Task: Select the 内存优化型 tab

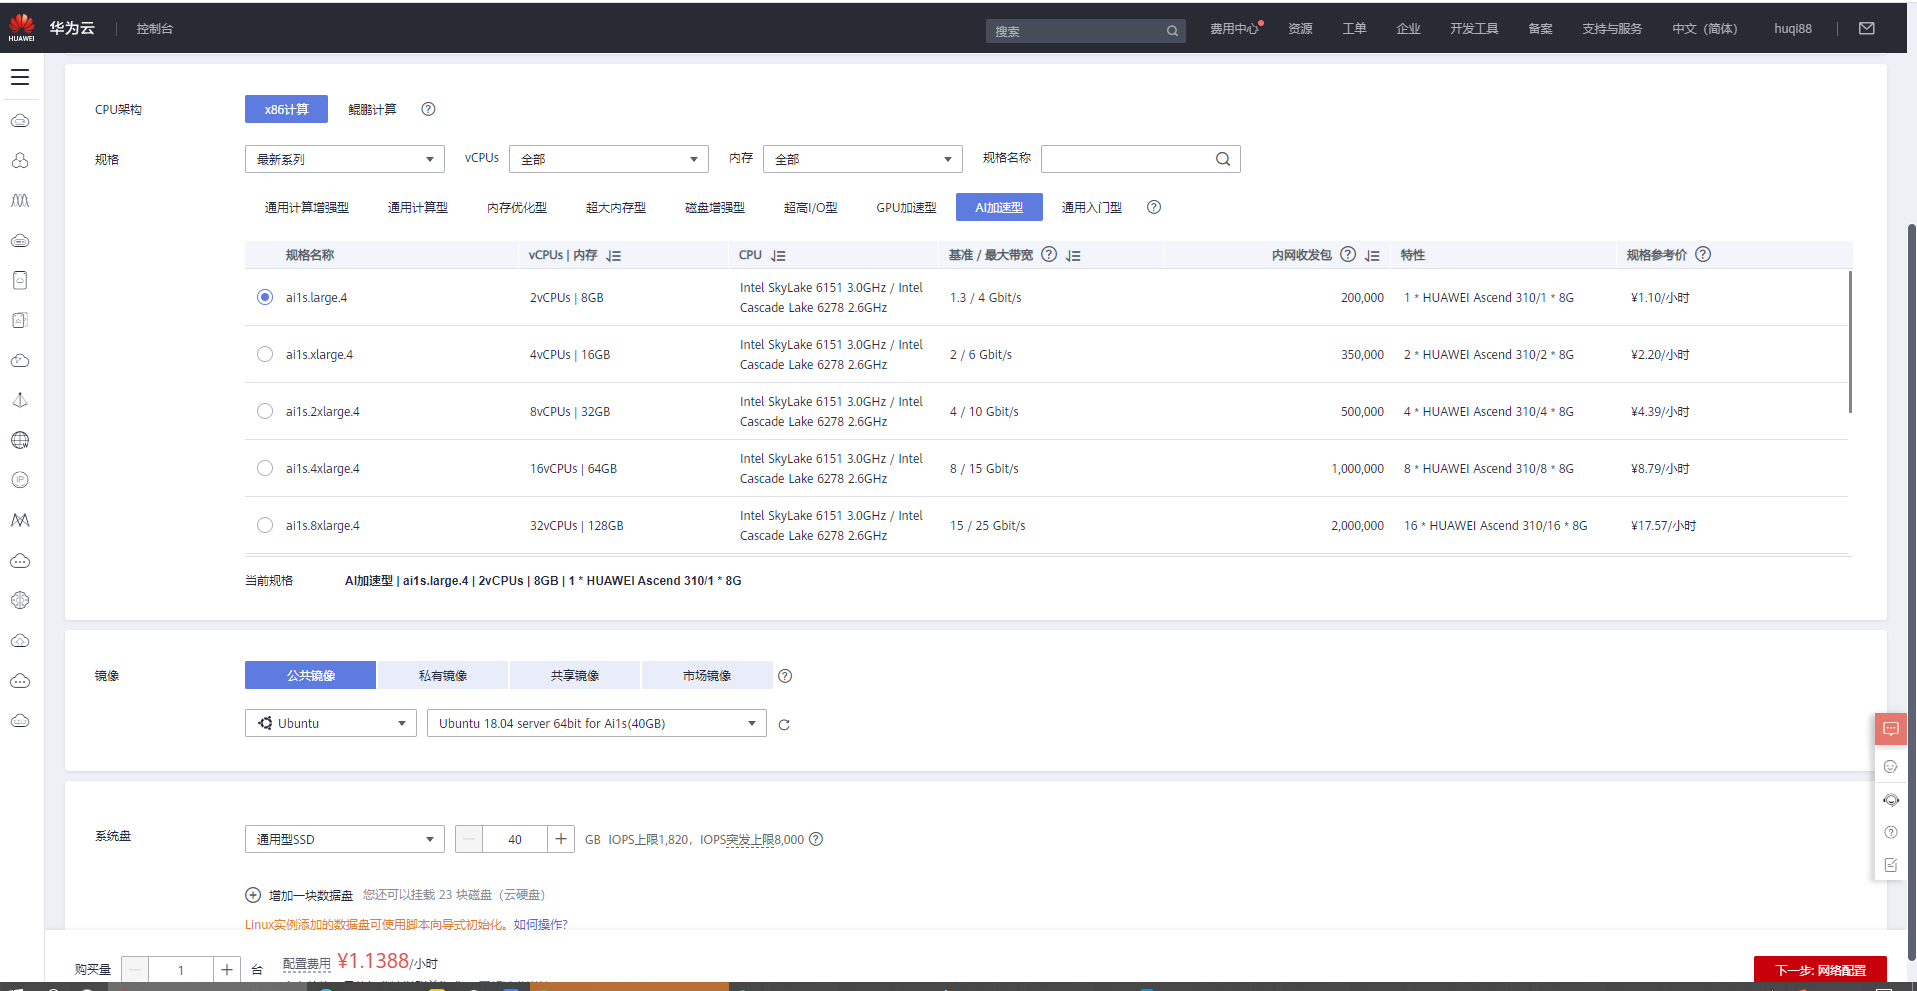Action: (517, 207)
